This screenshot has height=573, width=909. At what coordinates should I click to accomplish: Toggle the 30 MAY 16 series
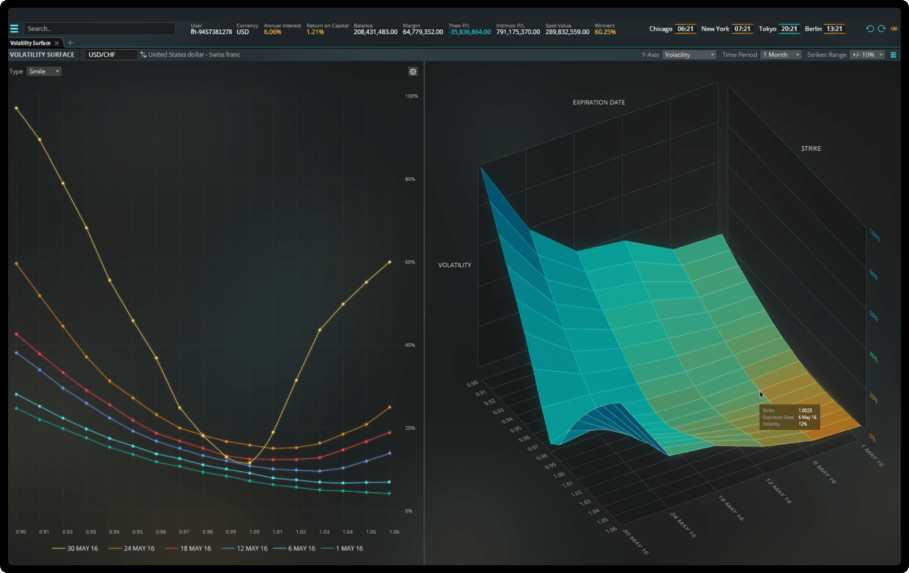pos(83,548)
